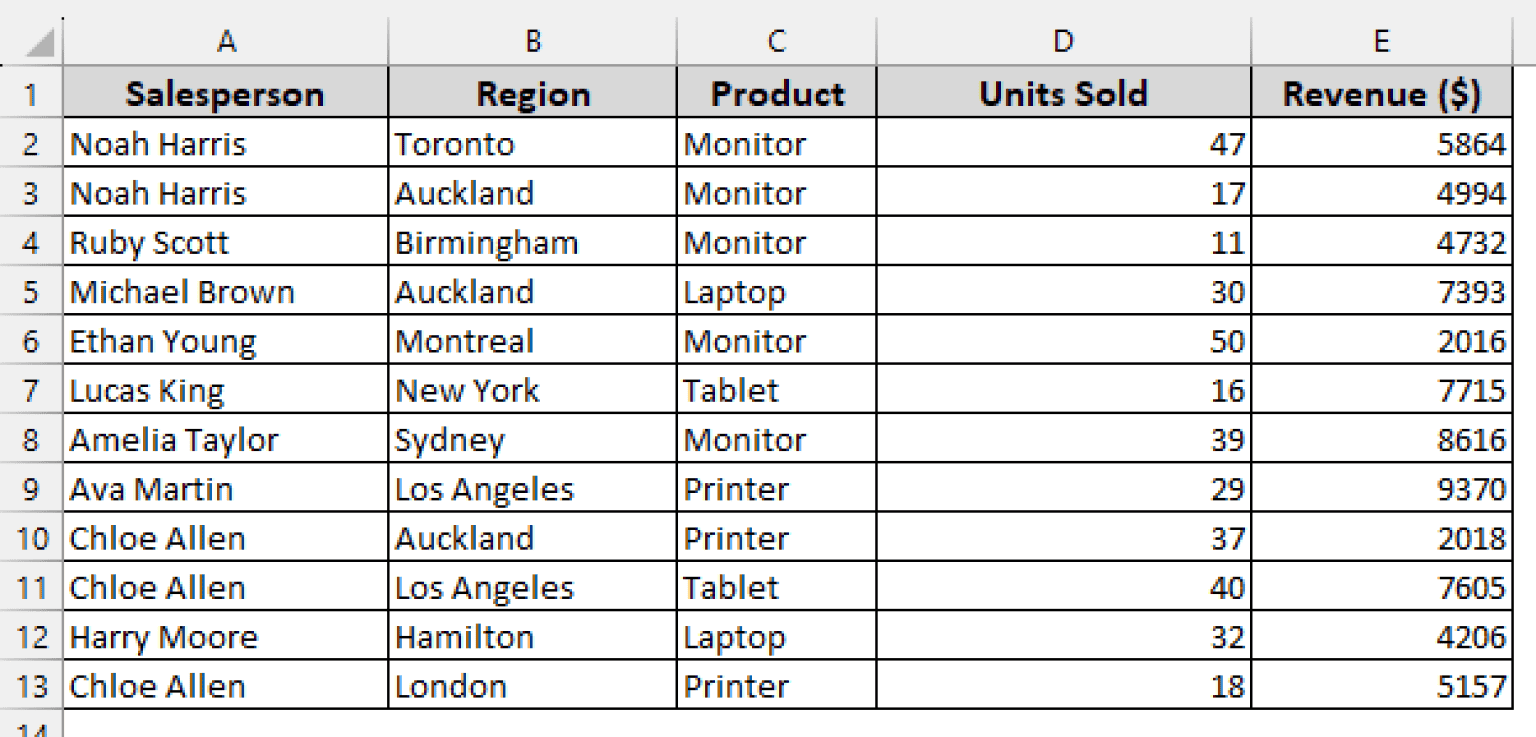Image resolution: width=1536 pixels, height=737 pixels.
Task: Select column A by its header
Action: 226,41
